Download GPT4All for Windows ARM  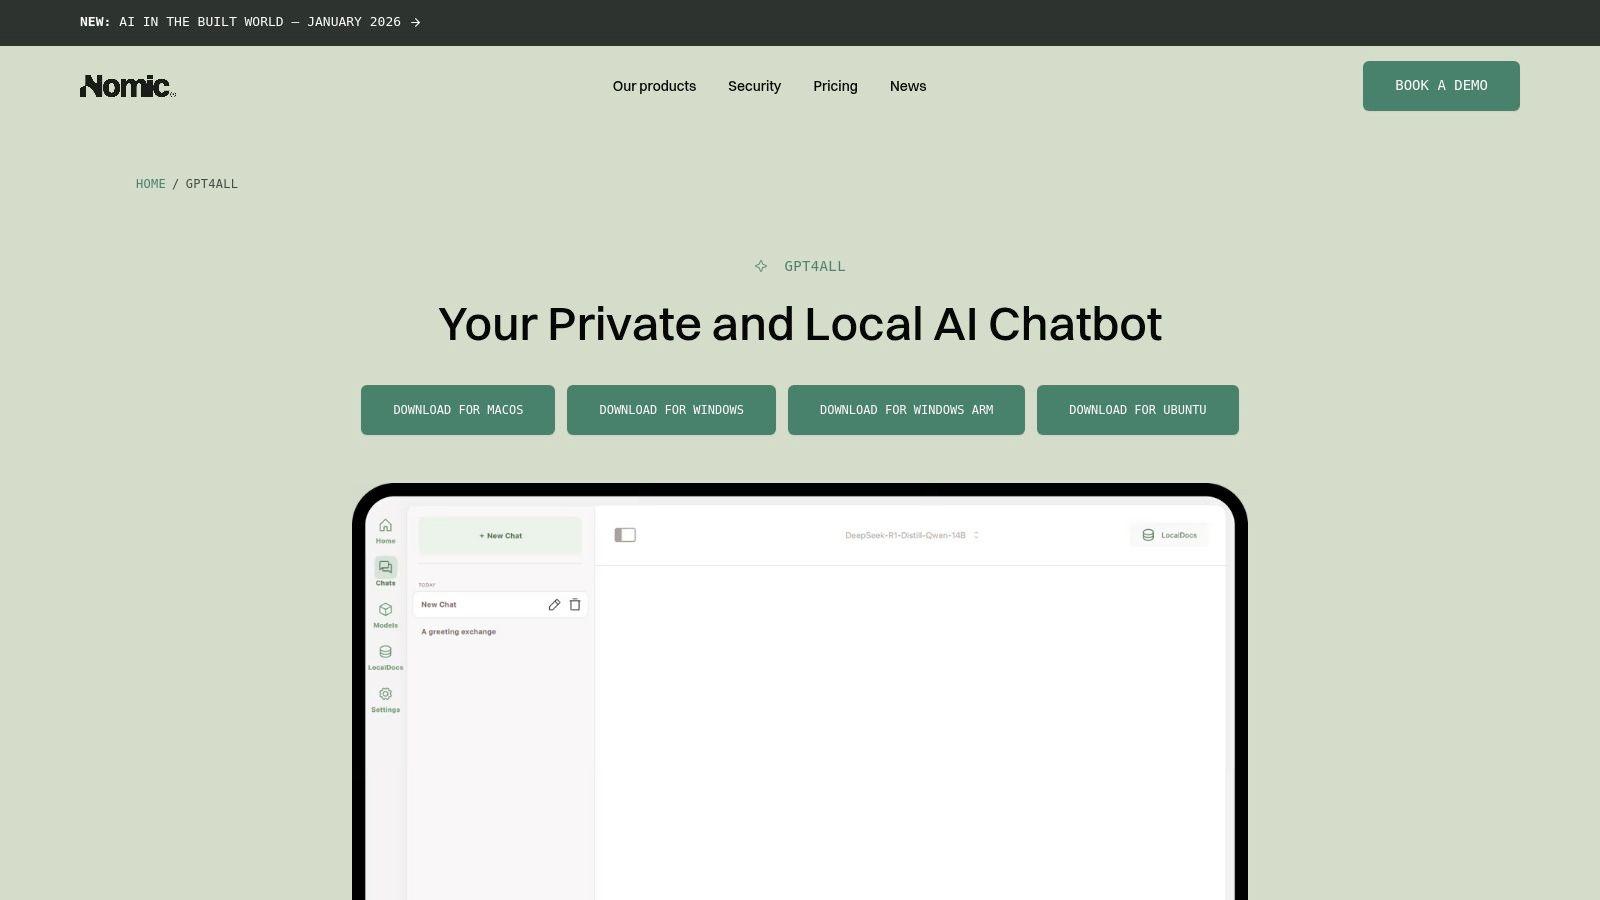[906, 410]
